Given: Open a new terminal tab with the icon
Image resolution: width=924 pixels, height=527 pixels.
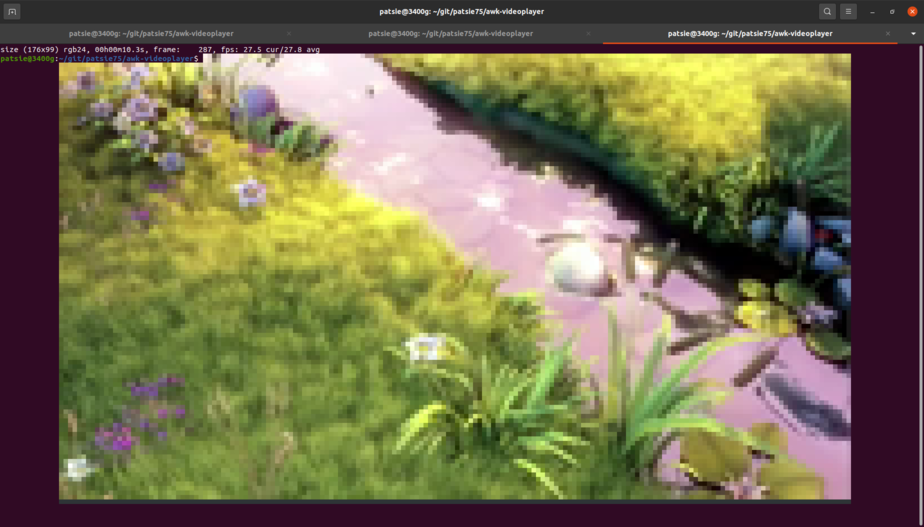Looking at the screenshot, I should point(12,11).
